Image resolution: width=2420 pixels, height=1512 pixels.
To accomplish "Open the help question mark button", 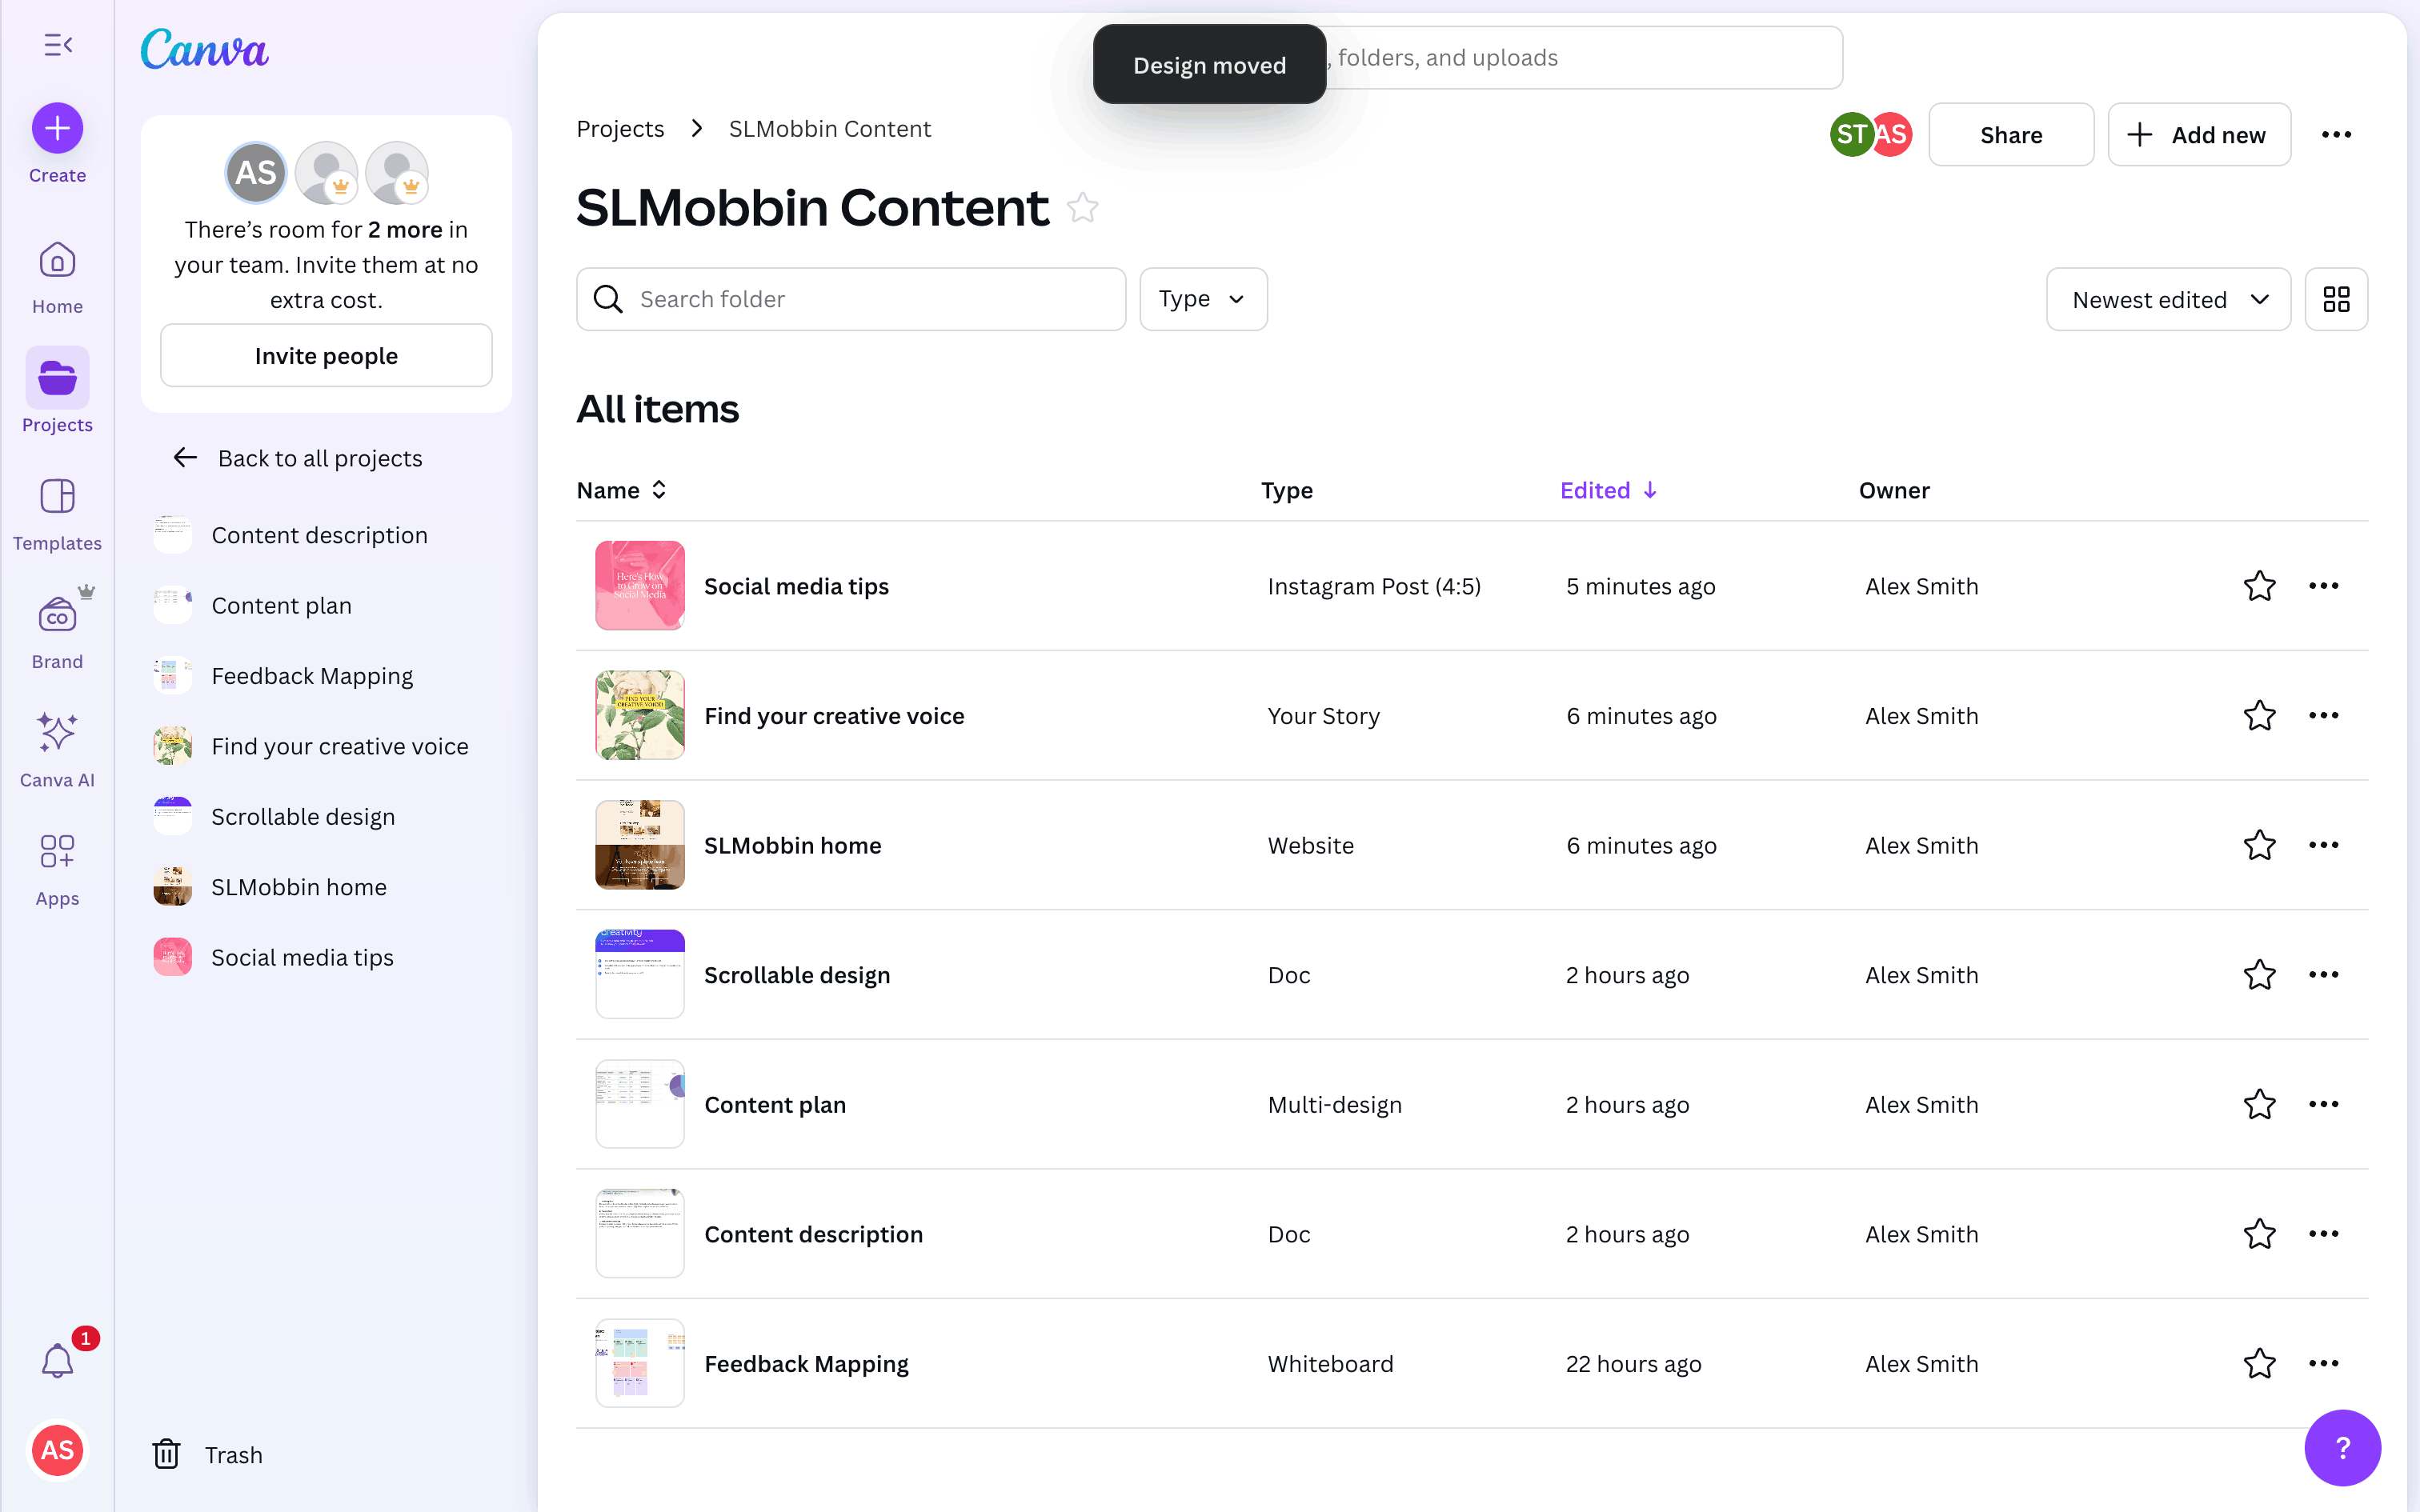I will click(x=2342, y=1447).
